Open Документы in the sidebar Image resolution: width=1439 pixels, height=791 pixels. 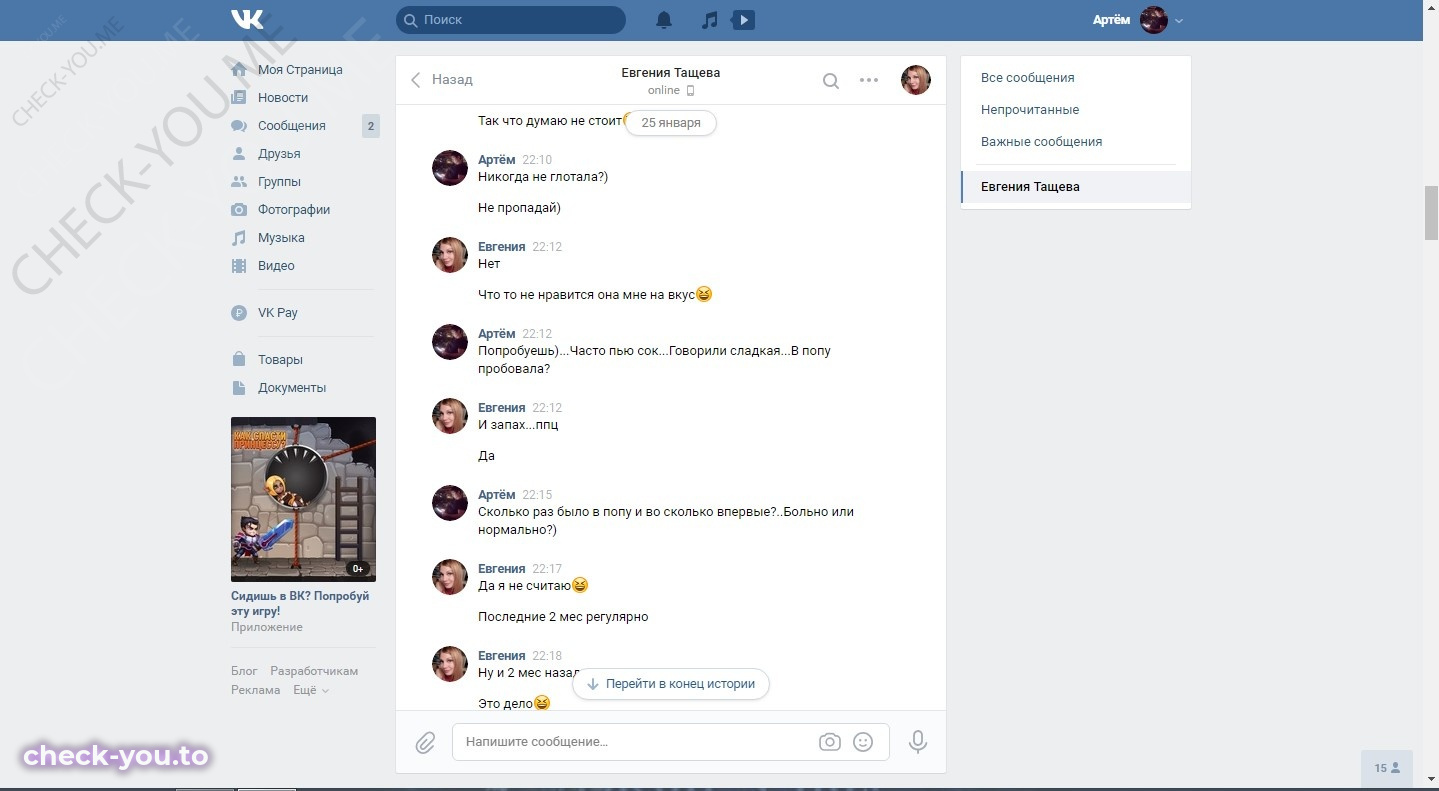click(x=292, y=388)
